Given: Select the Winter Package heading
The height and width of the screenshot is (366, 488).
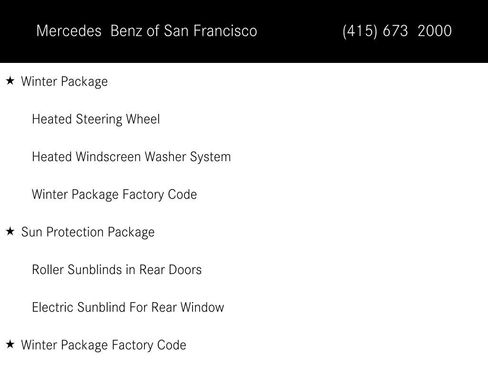Looking at the screenshot, I should coord(64,82).
